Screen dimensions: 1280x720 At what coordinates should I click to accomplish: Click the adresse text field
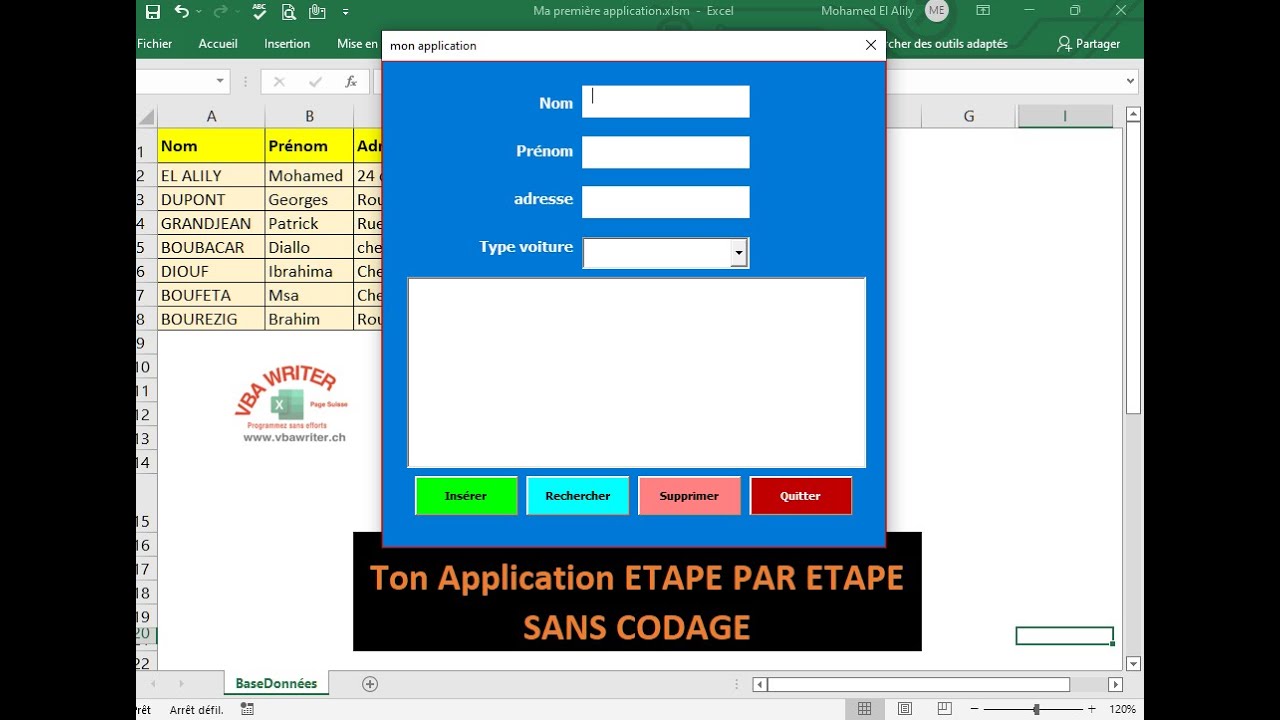tap(666, 202)
